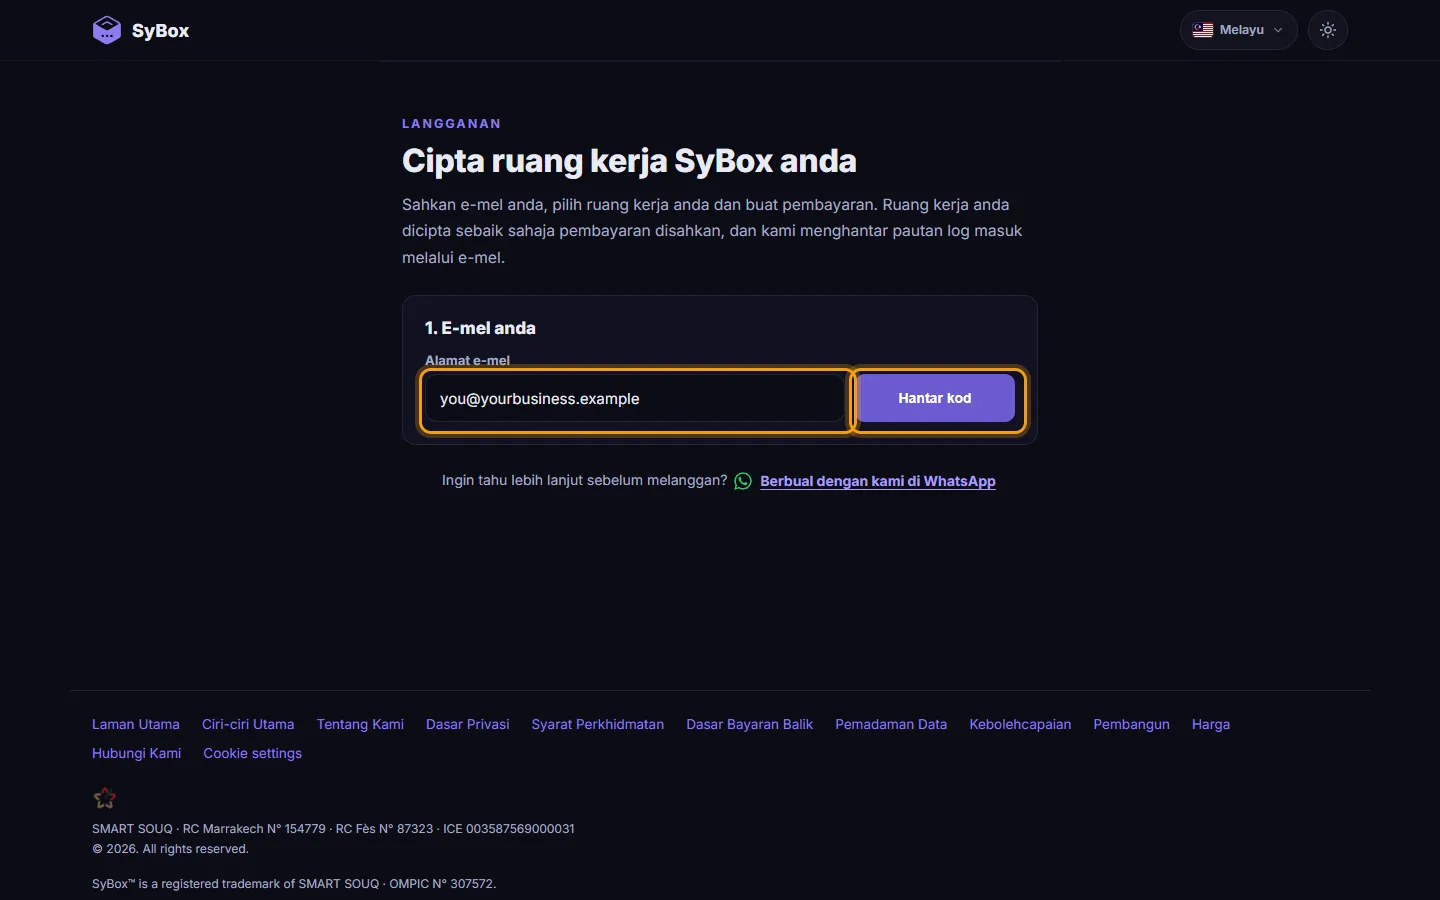Open Pemadaman Data footer link
Viewport: 1440px width, 900px height.
(891, 724)
